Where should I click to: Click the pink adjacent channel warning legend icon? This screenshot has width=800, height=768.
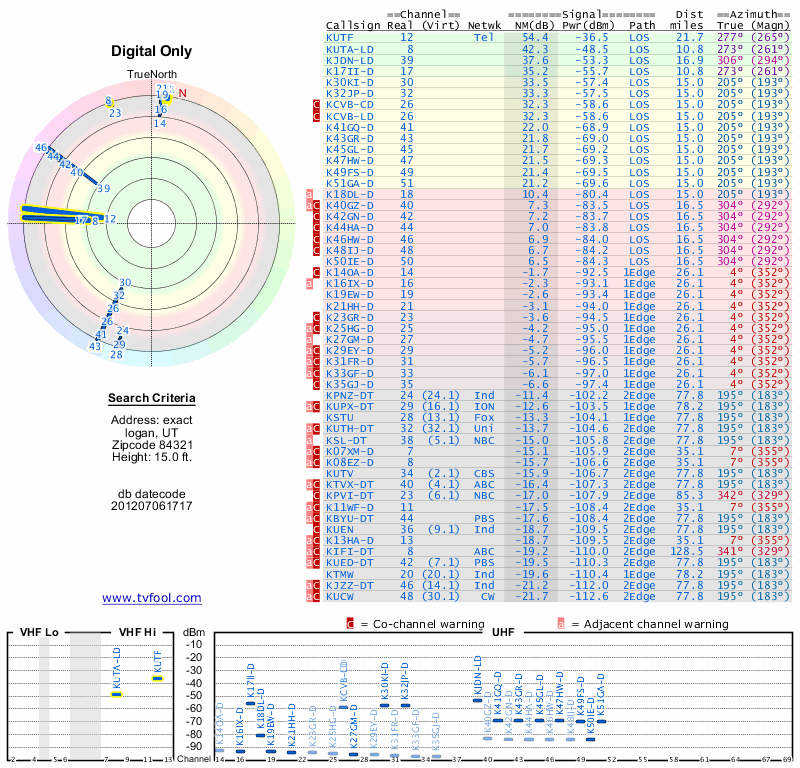tap(561, 624)
